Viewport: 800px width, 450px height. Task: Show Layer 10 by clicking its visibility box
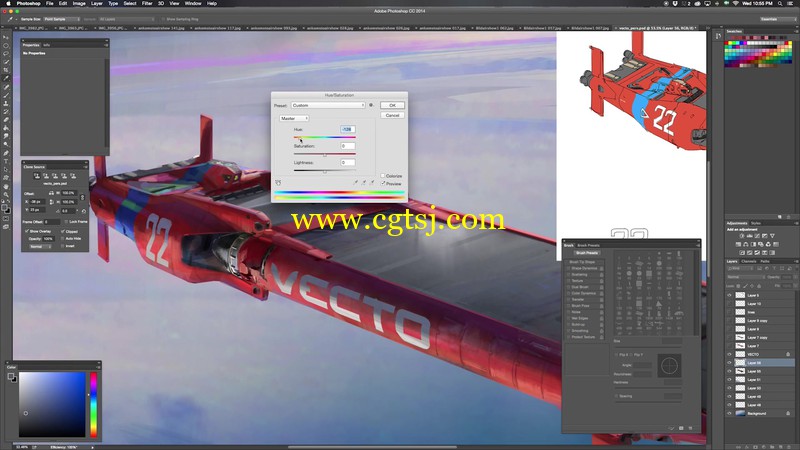pyautogui.click(x=729, y=304)
